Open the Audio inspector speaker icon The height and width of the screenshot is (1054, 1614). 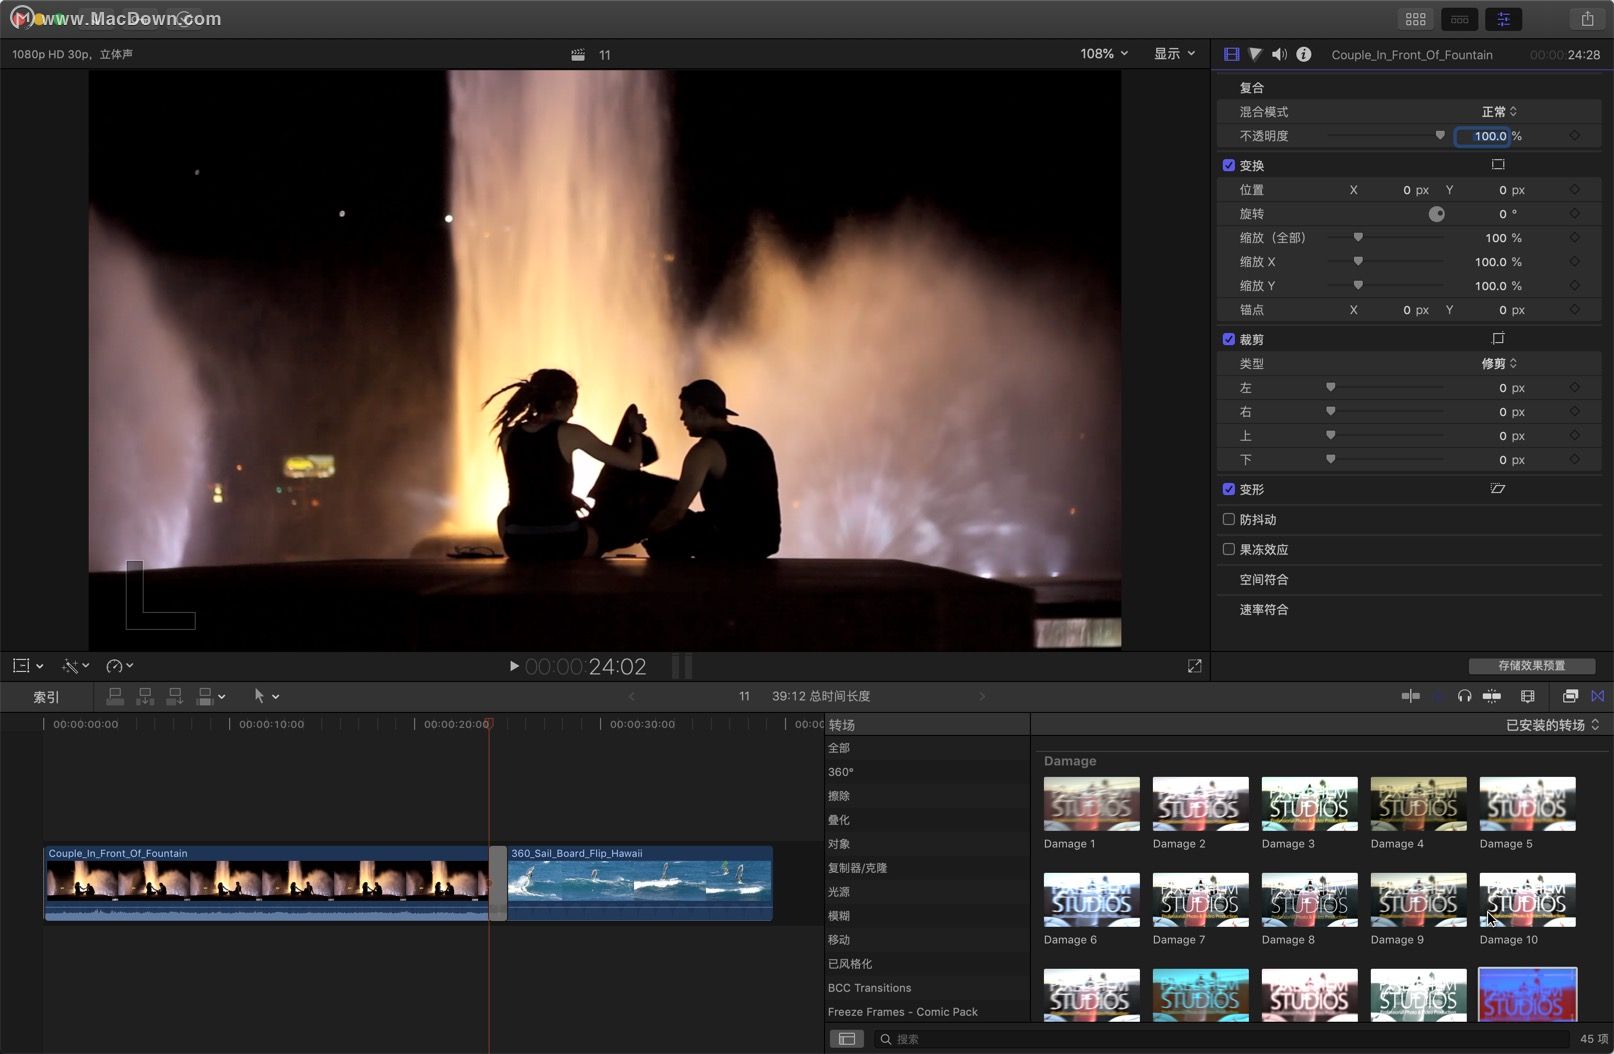point(1279,54)
